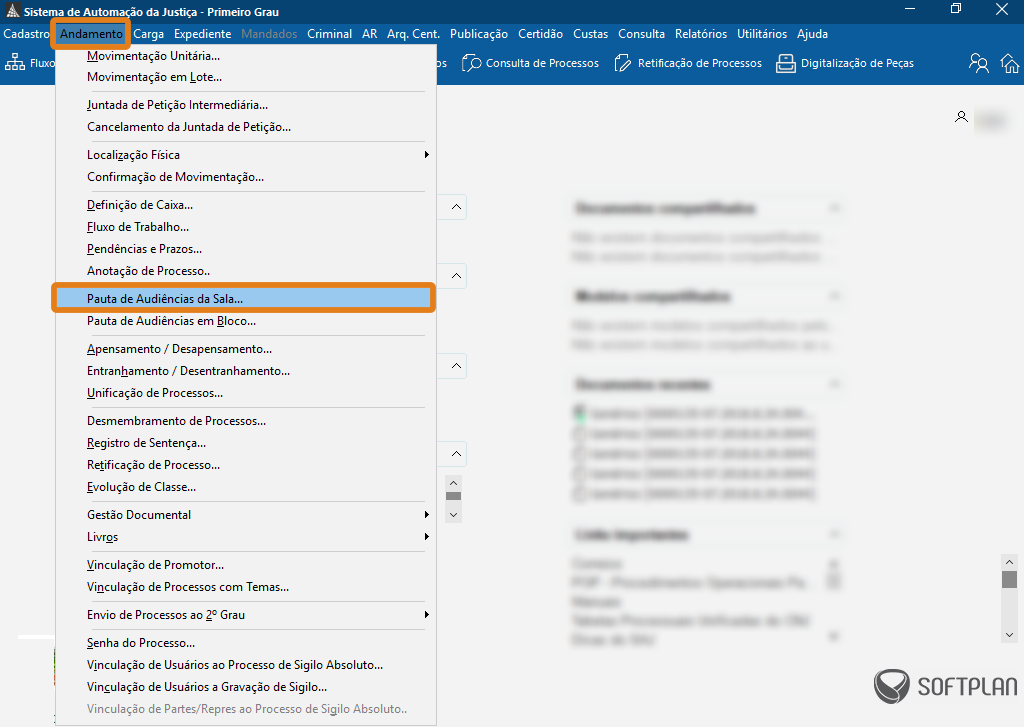Open the Utilitários menu
The width and height of the screenshot is (1024, 727).
click(762, 34)
